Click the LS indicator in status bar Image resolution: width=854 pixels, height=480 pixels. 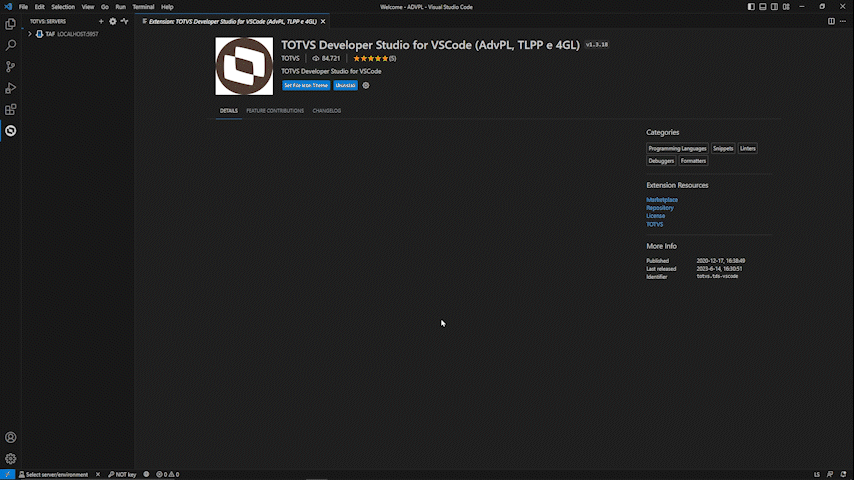point(816,475)
